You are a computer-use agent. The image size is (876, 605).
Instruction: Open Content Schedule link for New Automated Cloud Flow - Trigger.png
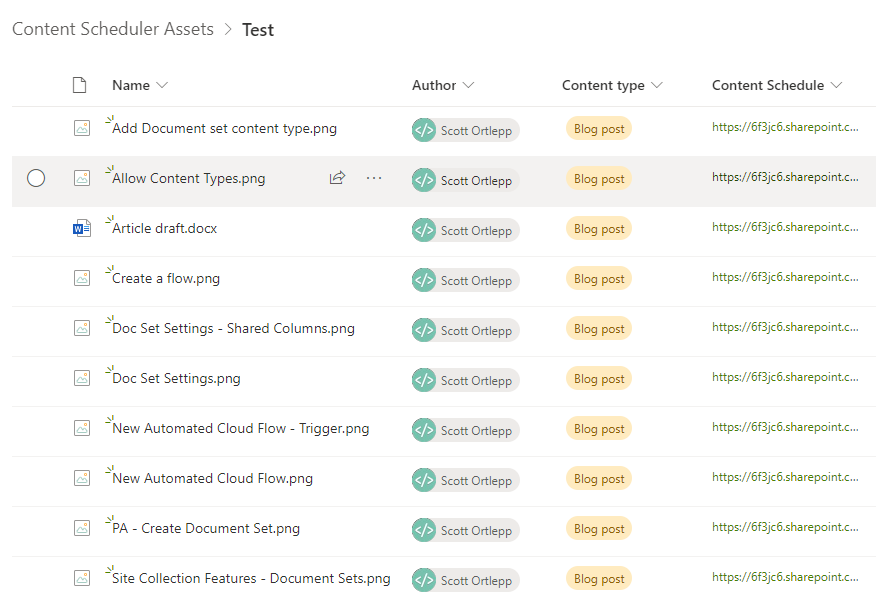pyautogui.click(x=785, y=427)
